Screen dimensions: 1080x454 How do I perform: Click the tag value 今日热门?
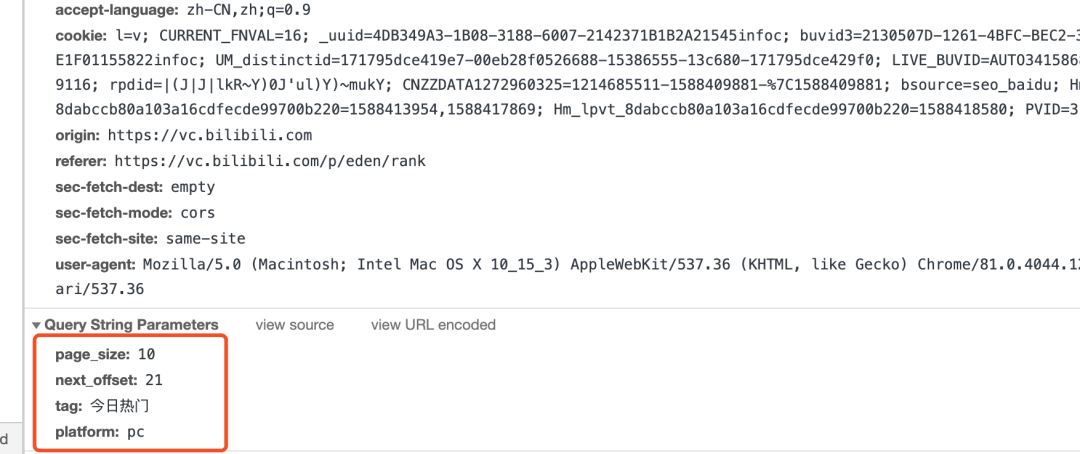120,406
